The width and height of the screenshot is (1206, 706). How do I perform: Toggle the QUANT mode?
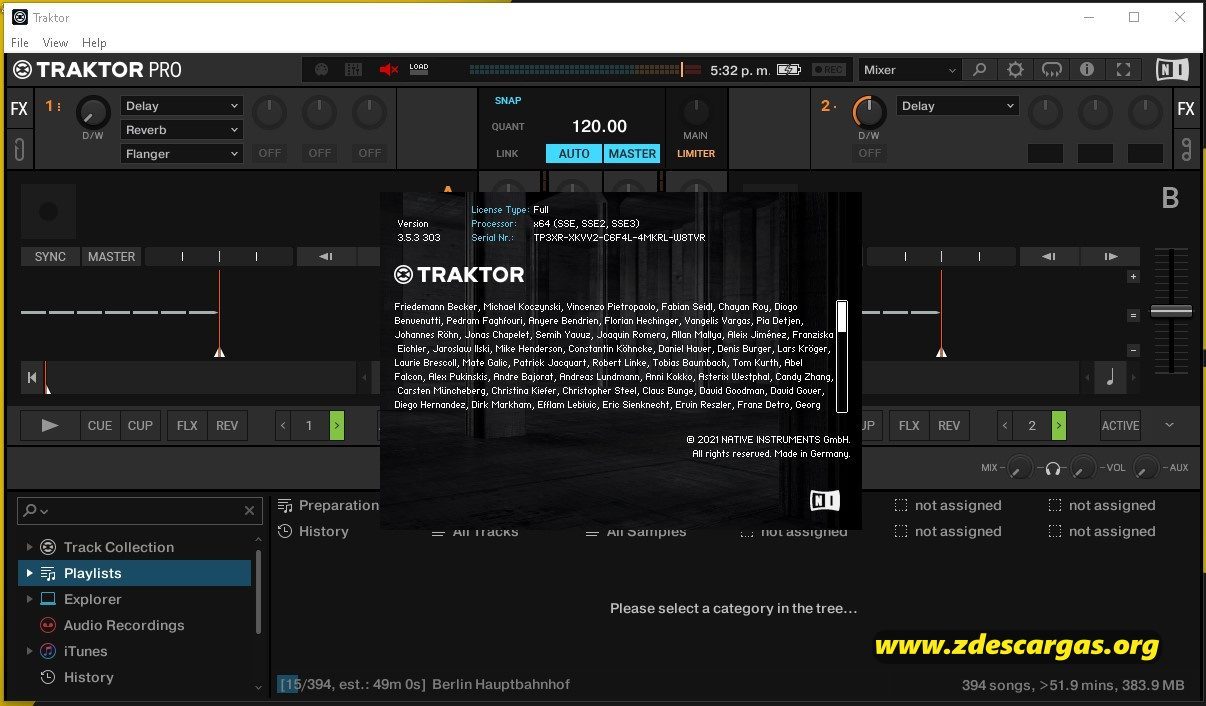pyautogui.click(x=508, y=127)
